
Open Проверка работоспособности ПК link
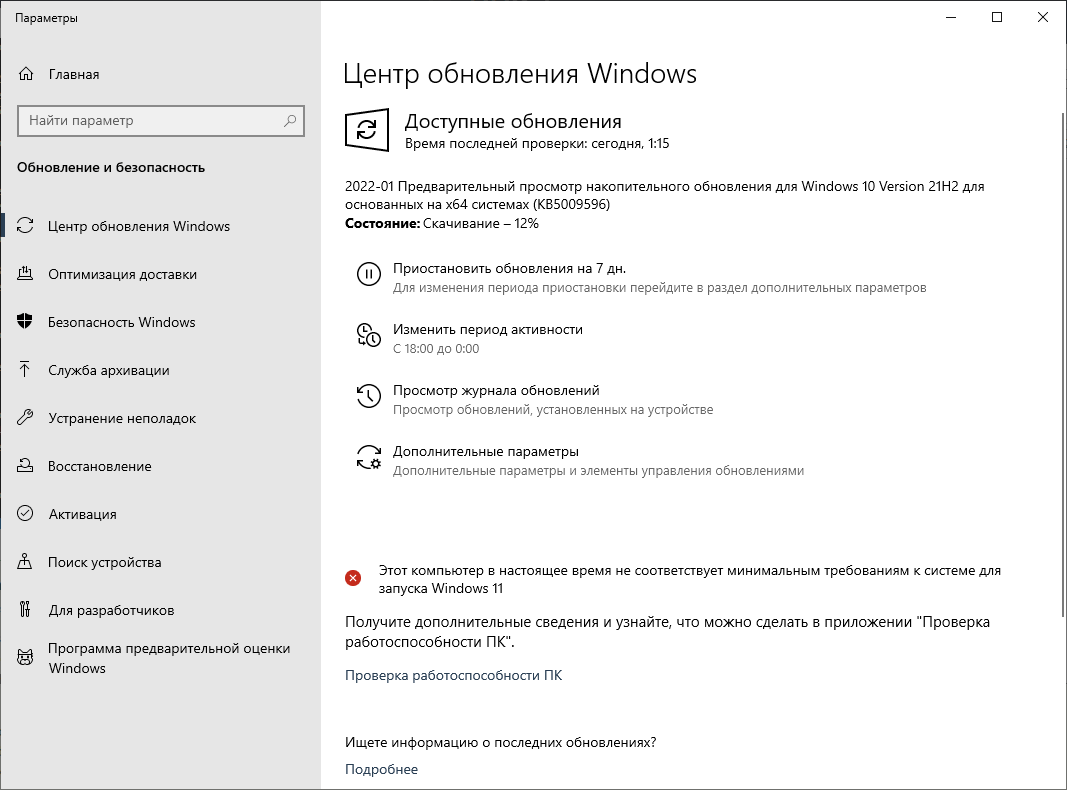tap(454, 675)
